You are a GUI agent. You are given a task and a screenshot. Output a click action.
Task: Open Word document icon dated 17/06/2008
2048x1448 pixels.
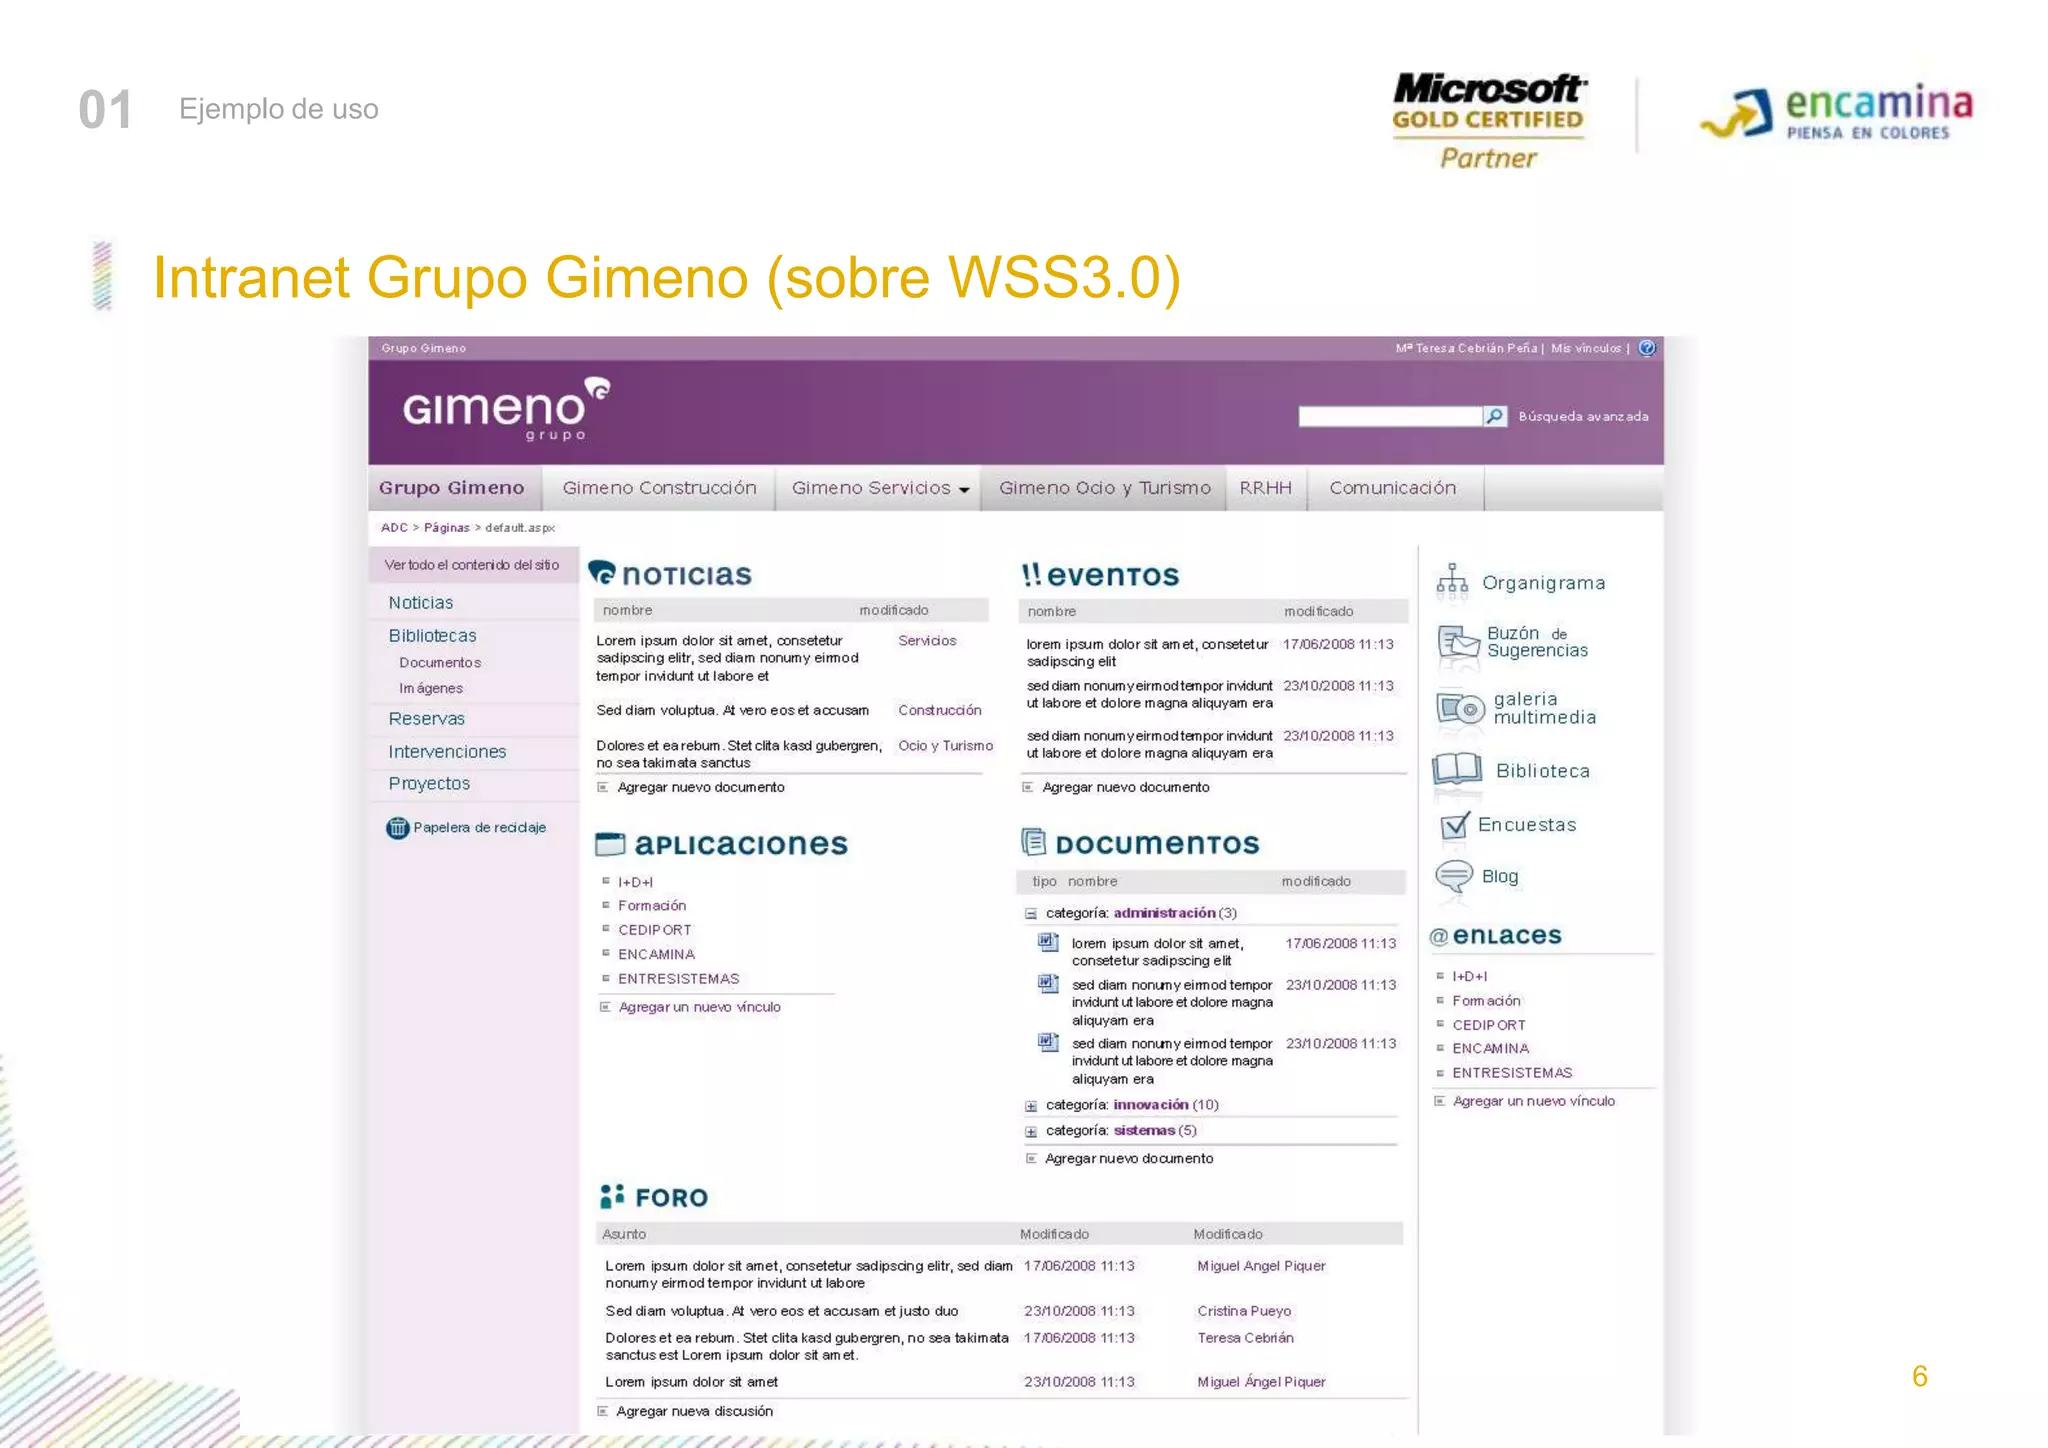pos(1048,942)
